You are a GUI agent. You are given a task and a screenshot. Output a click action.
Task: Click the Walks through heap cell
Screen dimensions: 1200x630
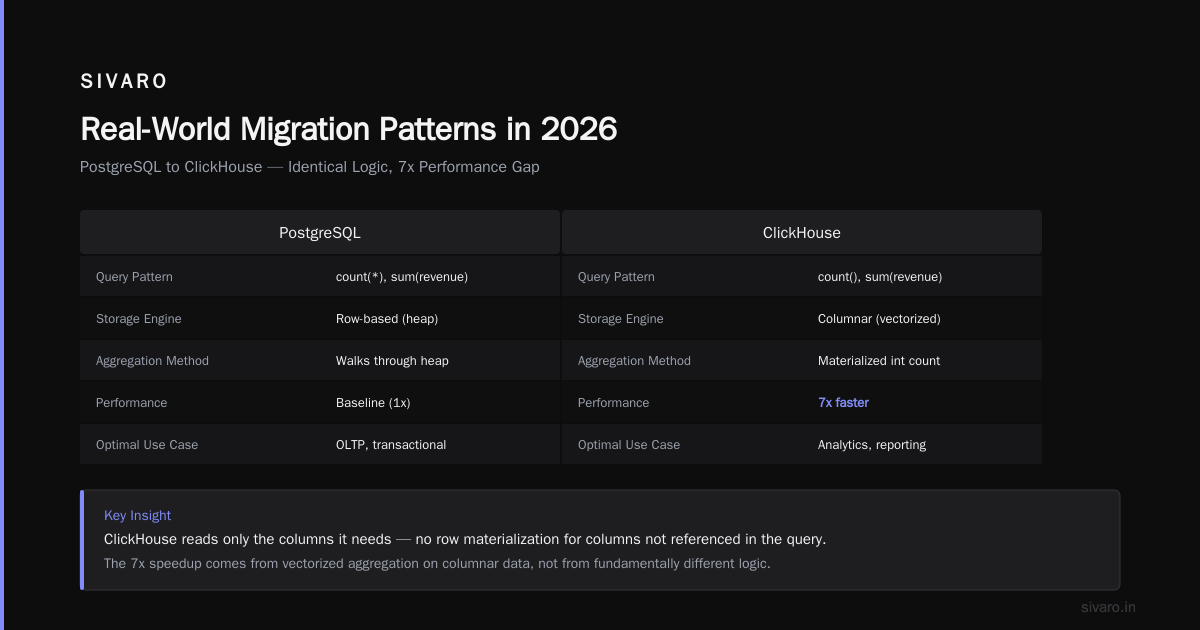point(392,361)
